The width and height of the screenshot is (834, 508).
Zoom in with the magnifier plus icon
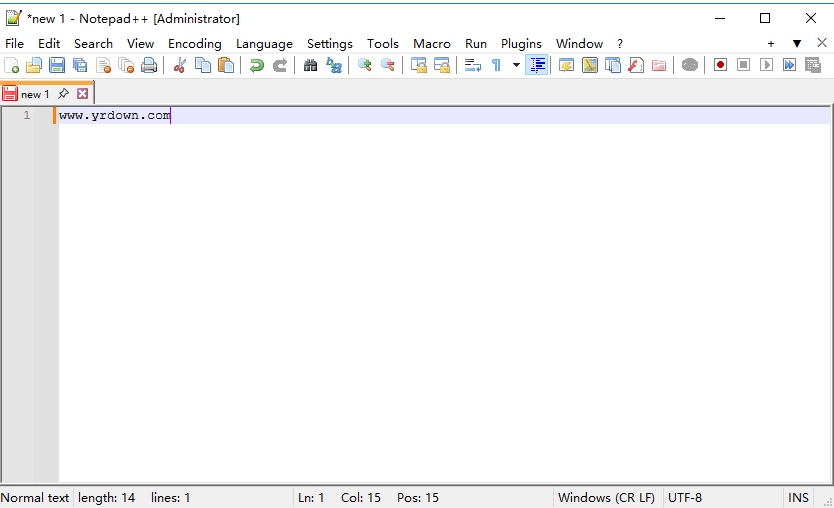click(365, 65)
